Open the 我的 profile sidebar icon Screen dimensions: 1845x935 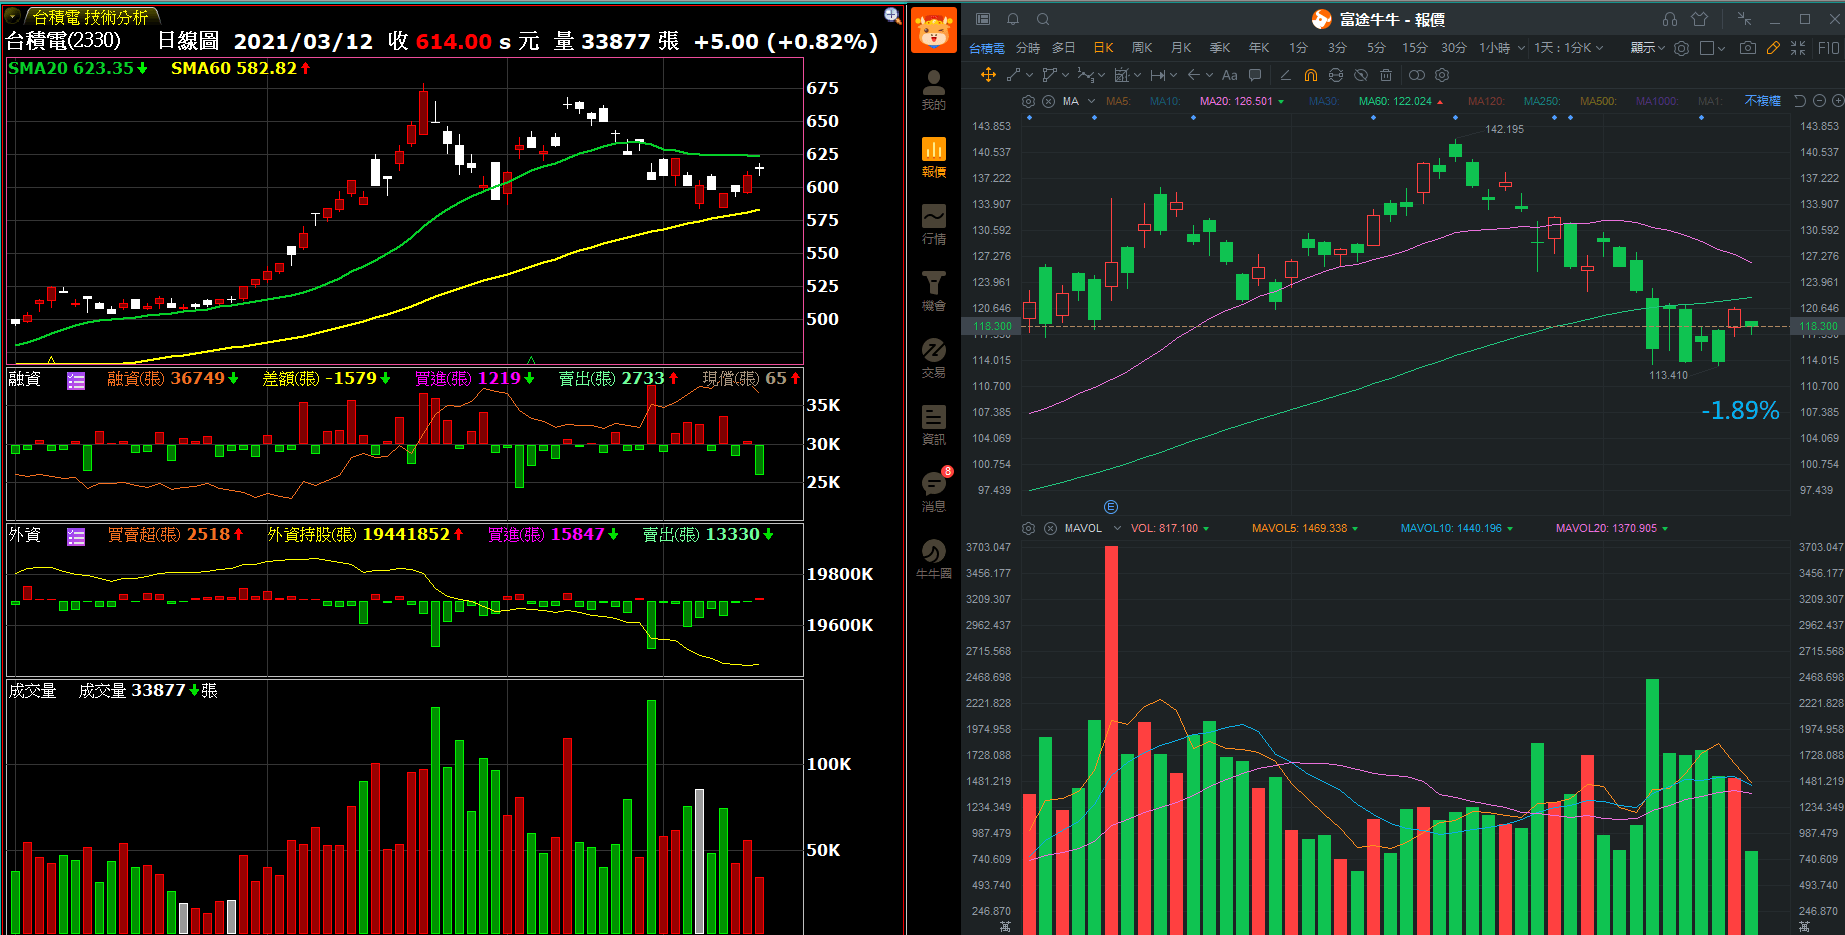(933, 90)
